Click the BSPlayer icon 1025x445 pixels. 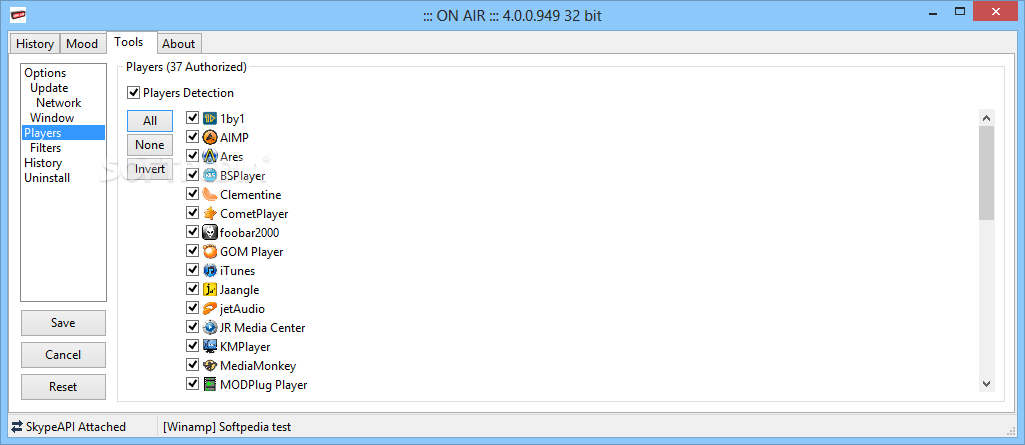(210, 175)
